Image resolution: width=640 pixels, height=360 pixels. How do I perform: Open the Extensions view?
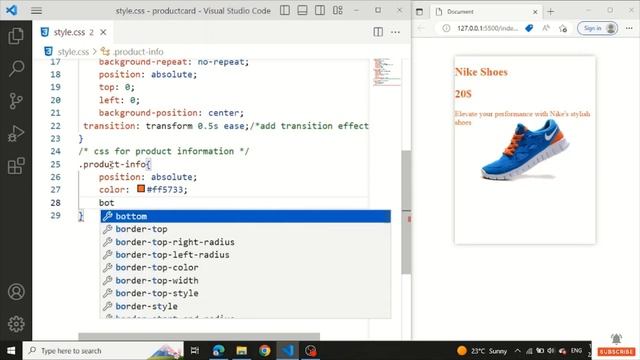pyautogui.click(x=16, y=166)
